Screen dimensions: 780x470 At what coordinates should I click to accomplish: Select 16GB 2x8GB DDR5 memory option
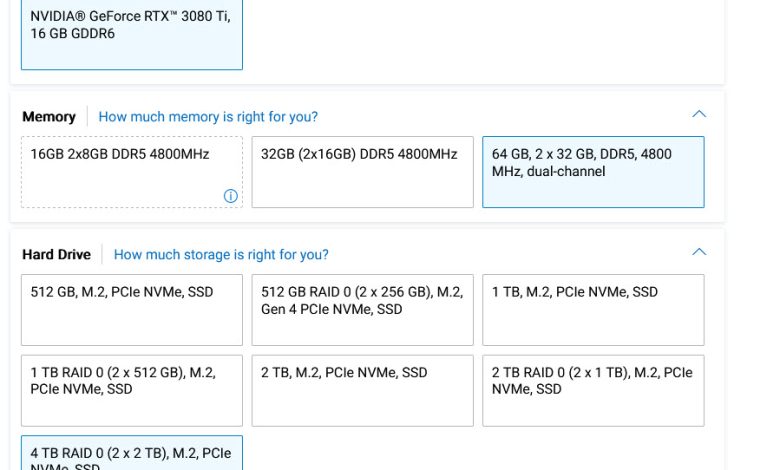pyautogui.click(x=131, y=172)
